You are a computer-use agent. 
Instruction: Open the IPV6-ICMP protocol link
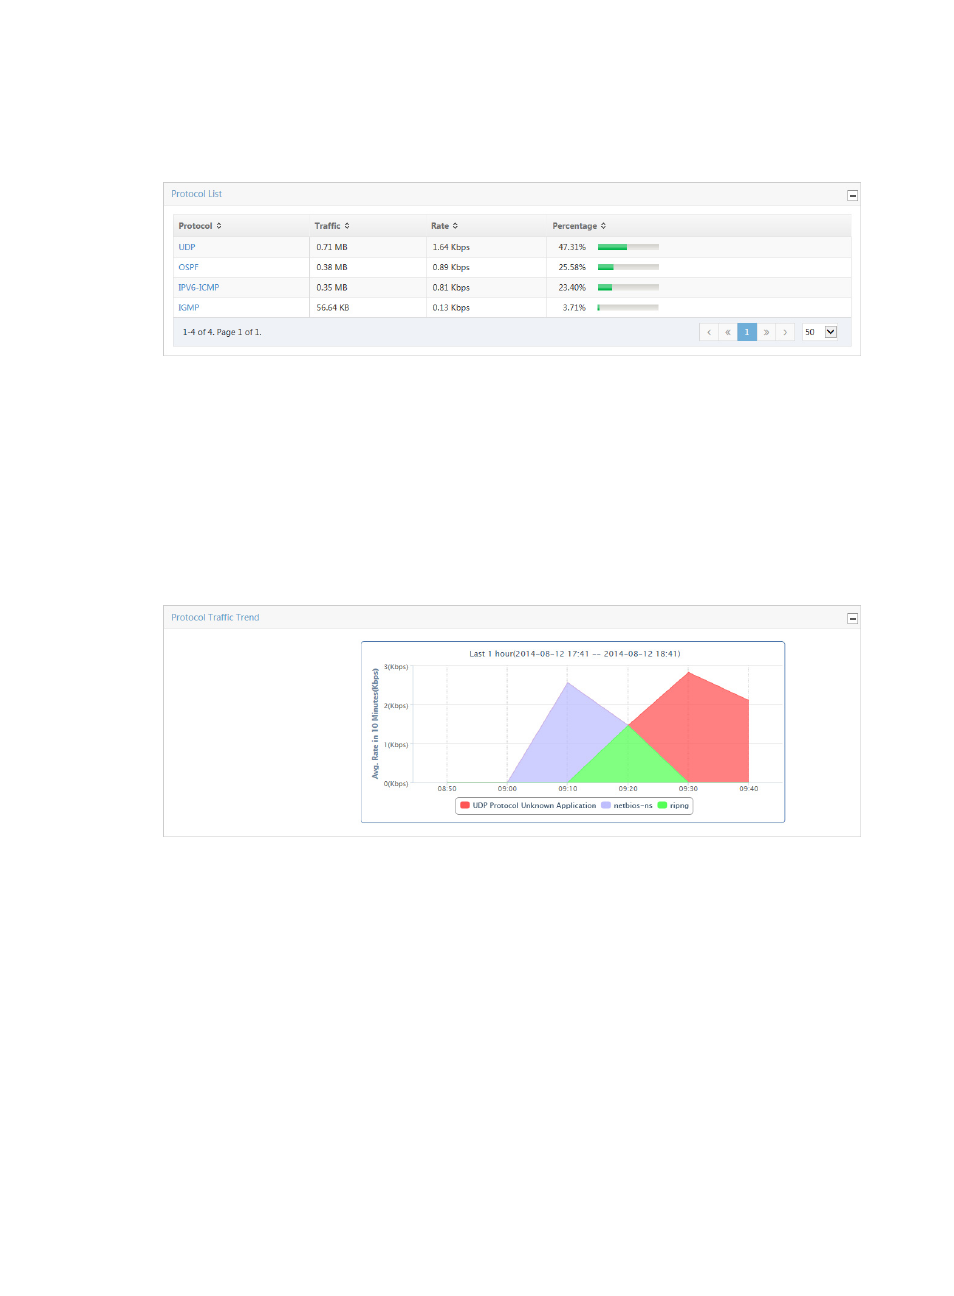(198, 287)
